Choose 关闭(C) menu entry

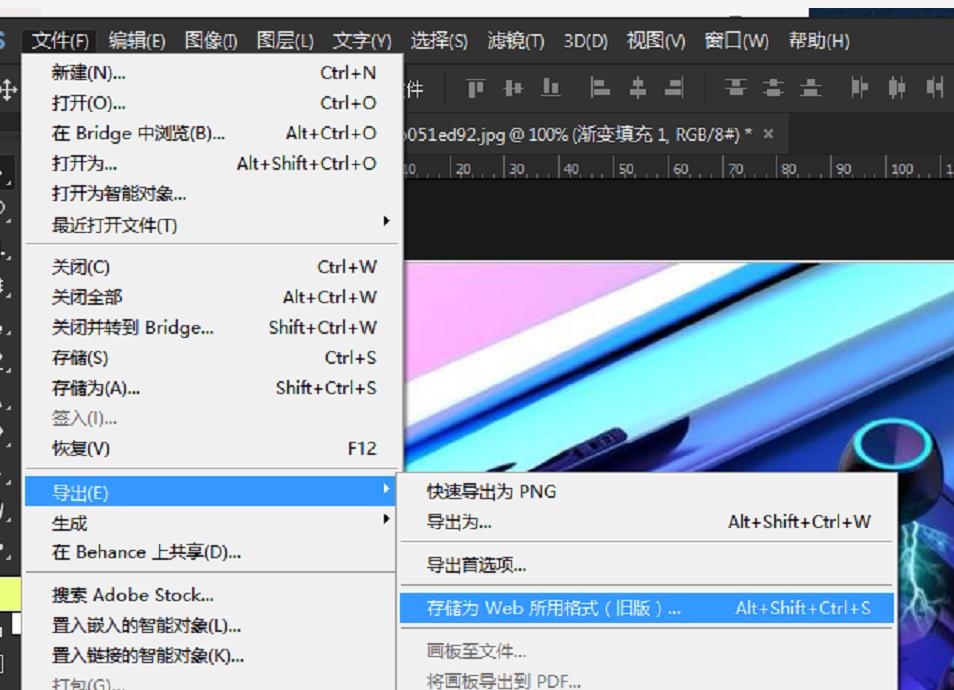(x=214, y=267)
